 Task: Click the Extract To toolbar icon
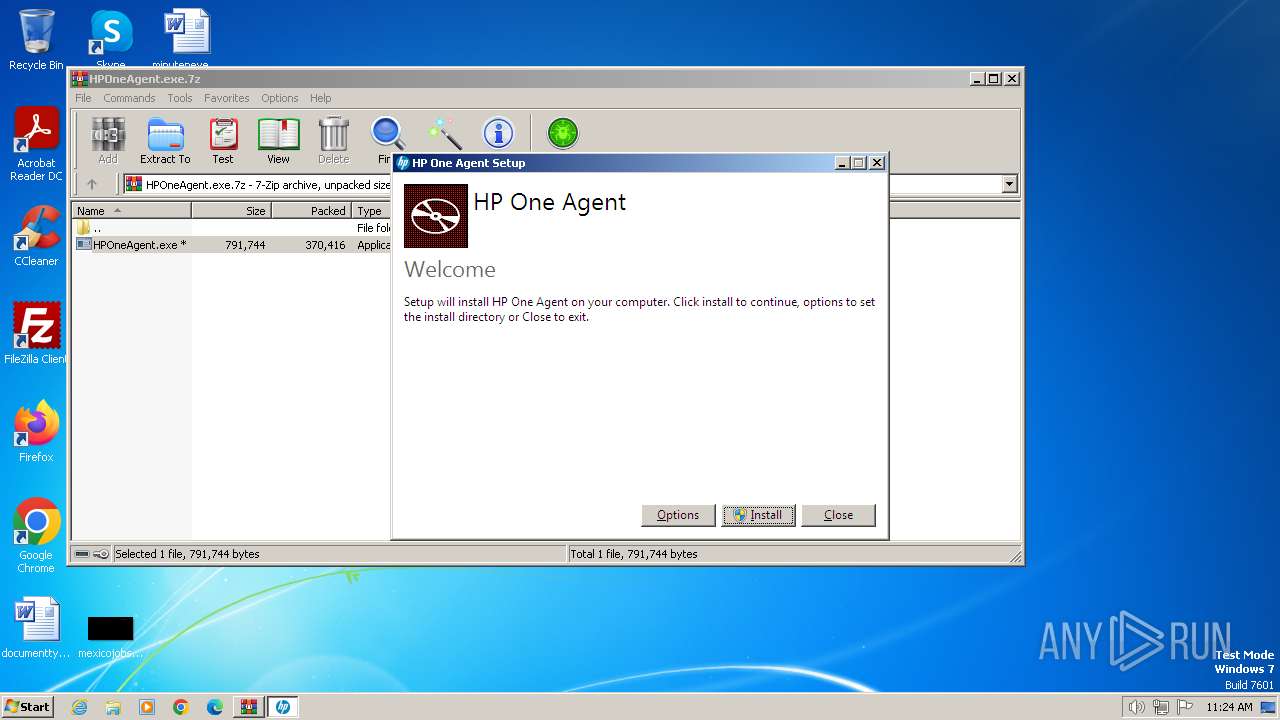tap(165, 140)
